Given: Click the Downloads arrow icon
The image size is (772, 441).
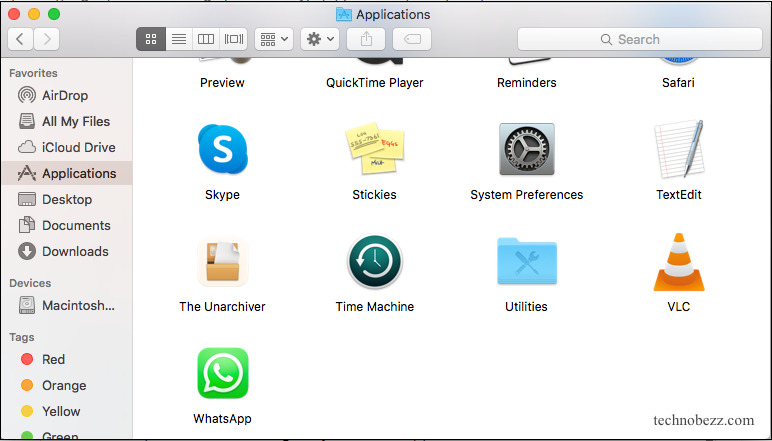Looking at the screenshot, I should tap(27, 251).
